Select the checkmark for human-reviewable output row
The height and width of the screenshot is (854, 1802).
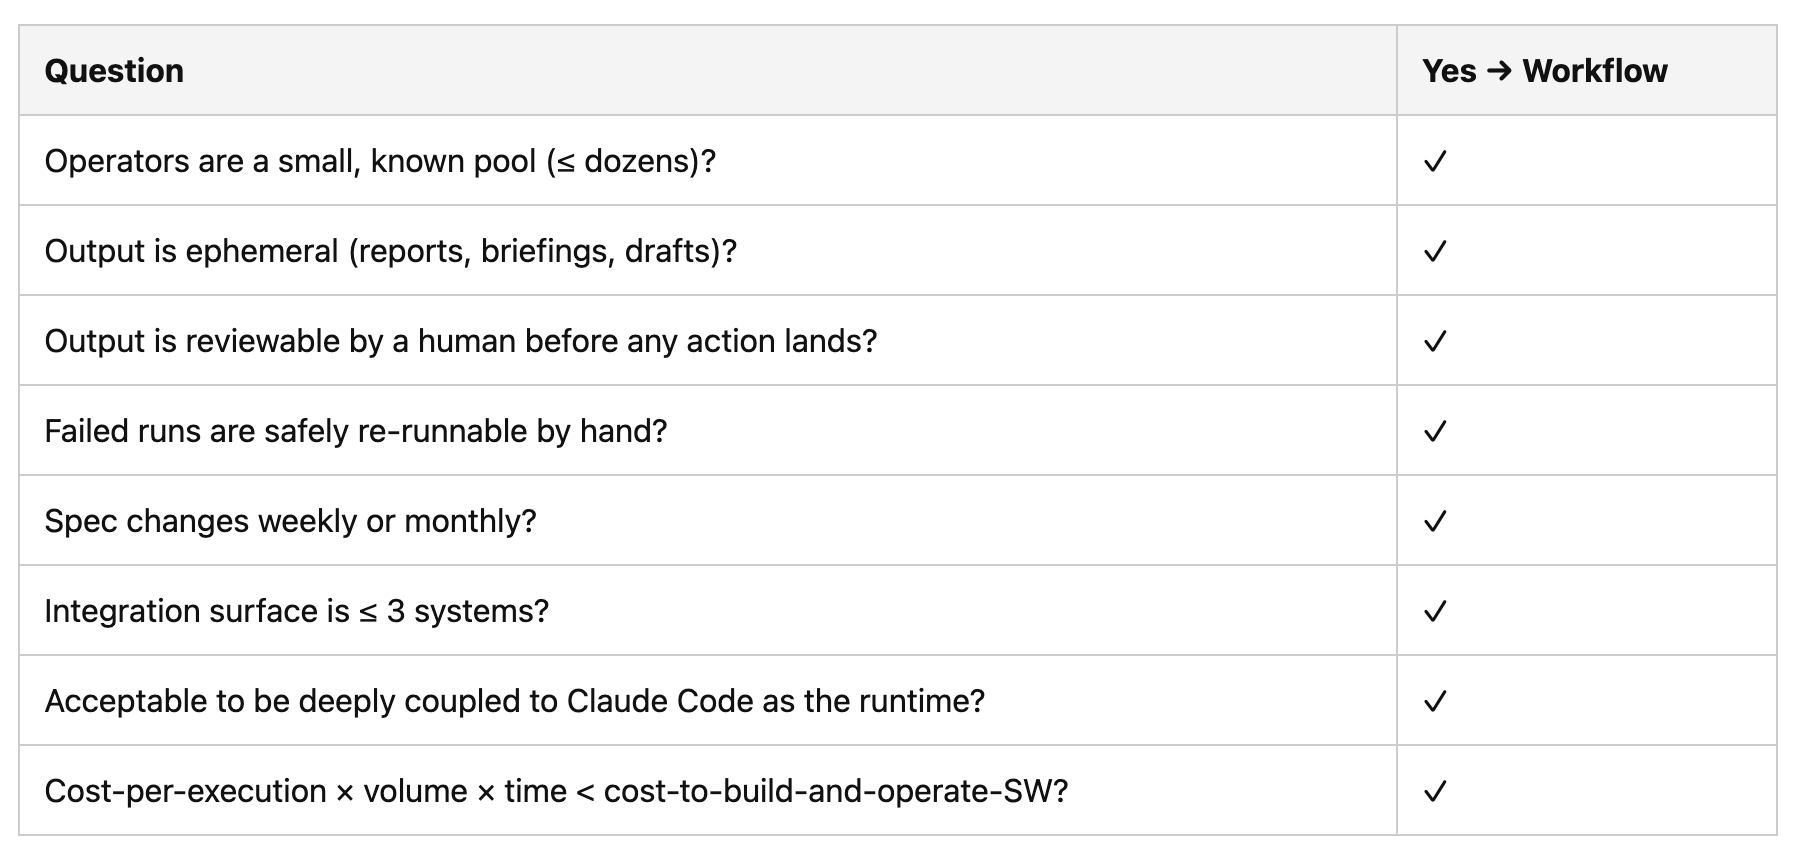1435,341
